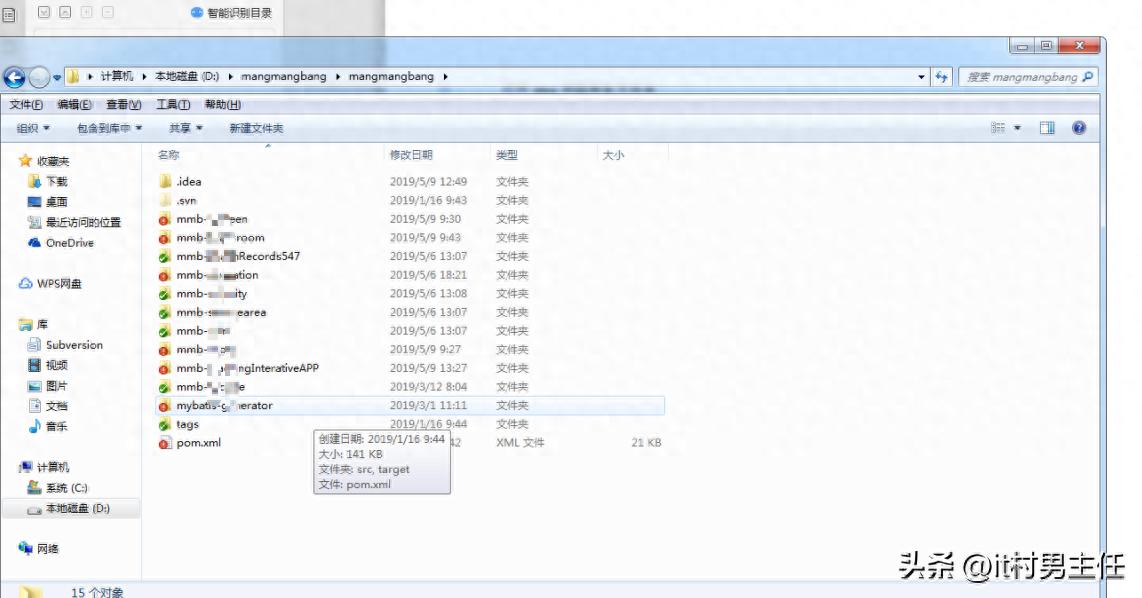Open the view options dropdown arrow
Image resolution: width=1142 pixels, height=598 pixels.
[x=1017, y=128]
